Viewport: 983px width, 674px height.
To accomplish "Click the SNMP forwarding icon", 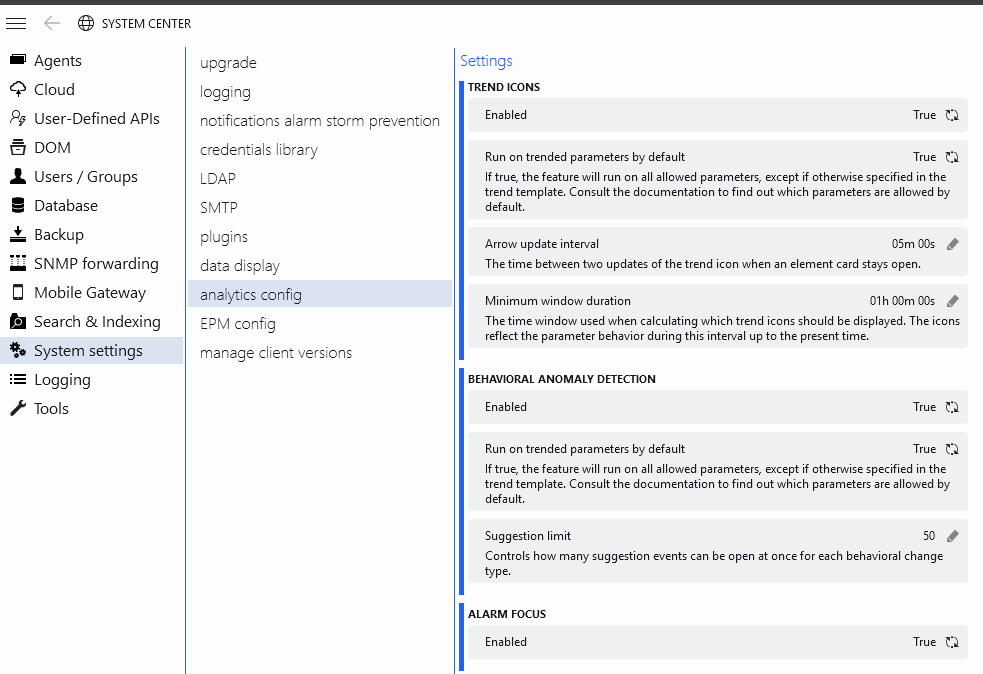I will (17, 263).
